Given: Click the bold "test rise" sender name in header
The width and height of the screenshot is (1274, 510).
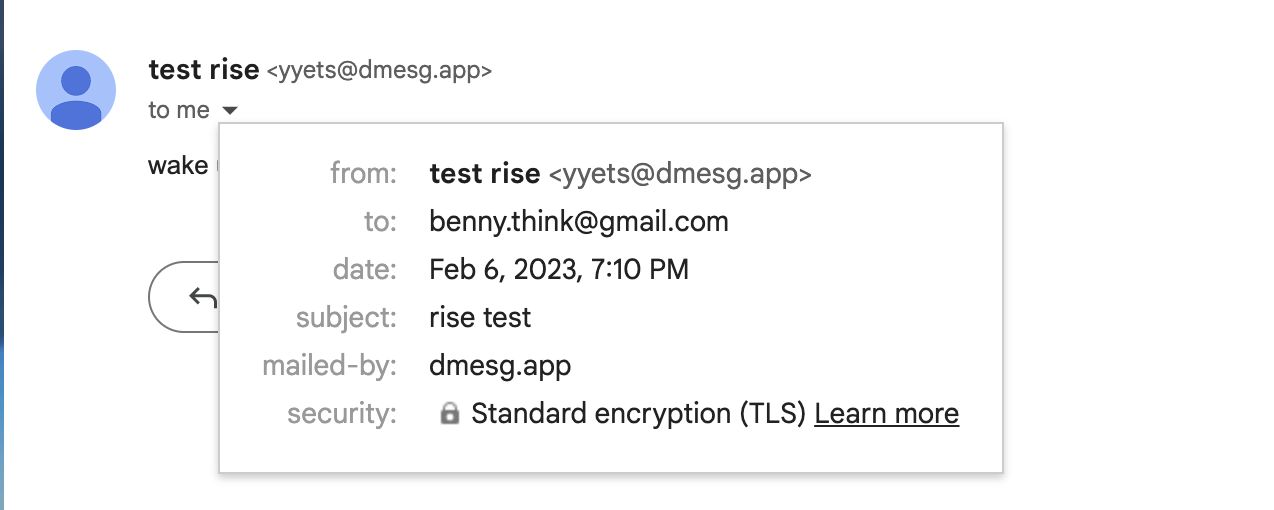Looking at the screenshot, I should point(203,69).
